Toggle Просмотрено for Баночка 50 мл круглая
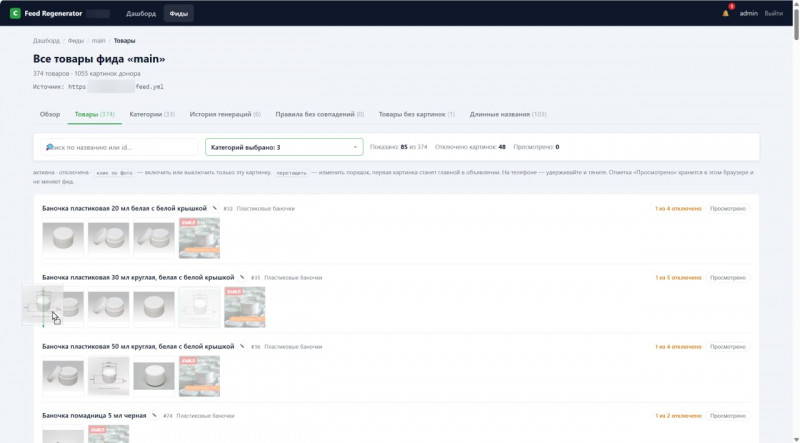The height and width of the screenshot is (443, 800). tap(728, 347)
